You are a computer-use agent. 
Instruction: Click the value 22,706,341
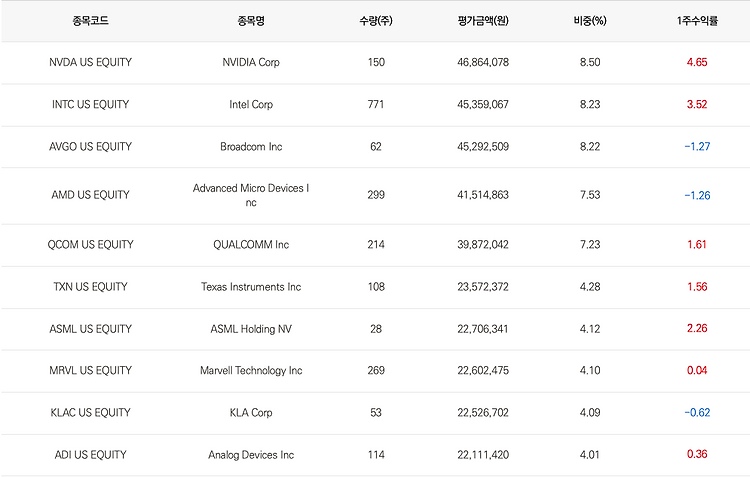483,329
